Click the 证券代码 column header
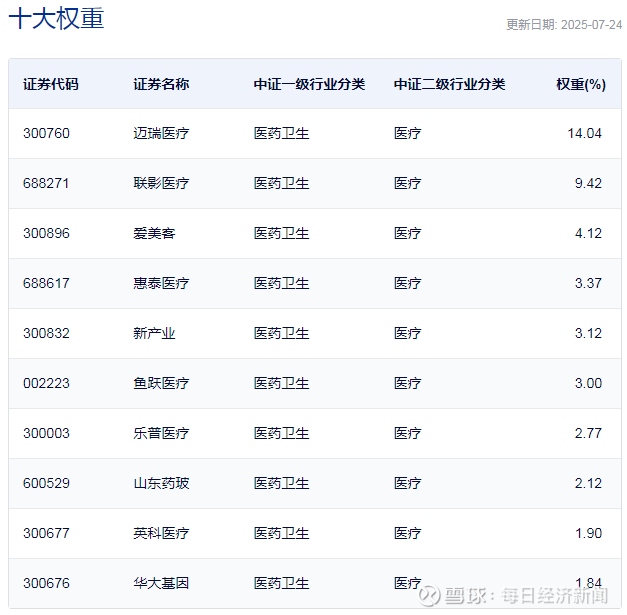 pos(51,84)
